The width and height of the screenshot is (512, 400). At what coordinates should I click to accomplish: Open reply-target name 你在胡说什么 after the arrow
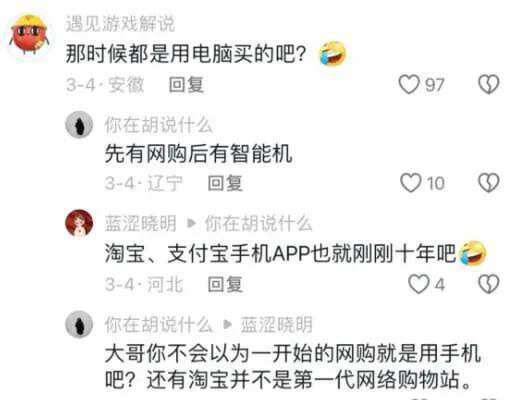click(x=258, y=223)
